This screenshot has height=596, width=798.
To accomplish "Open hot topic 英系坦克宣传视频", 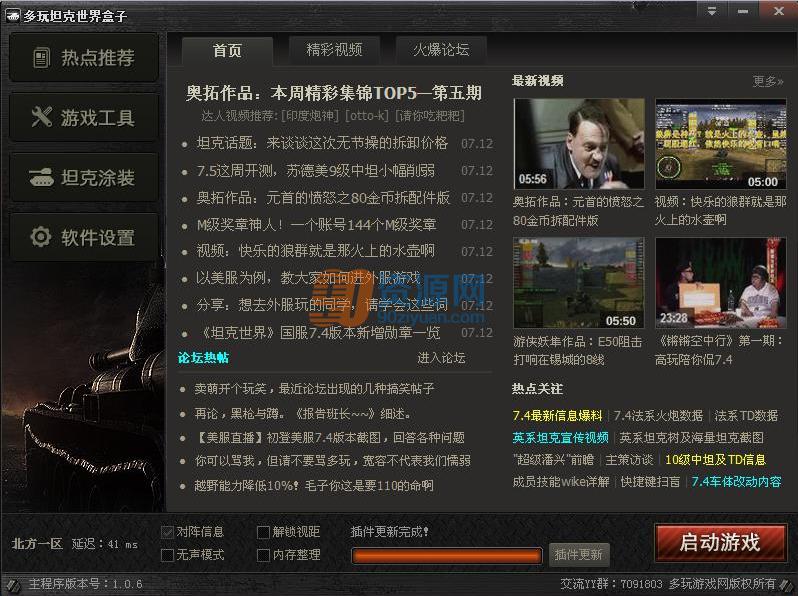I will (x=560, y=438).
